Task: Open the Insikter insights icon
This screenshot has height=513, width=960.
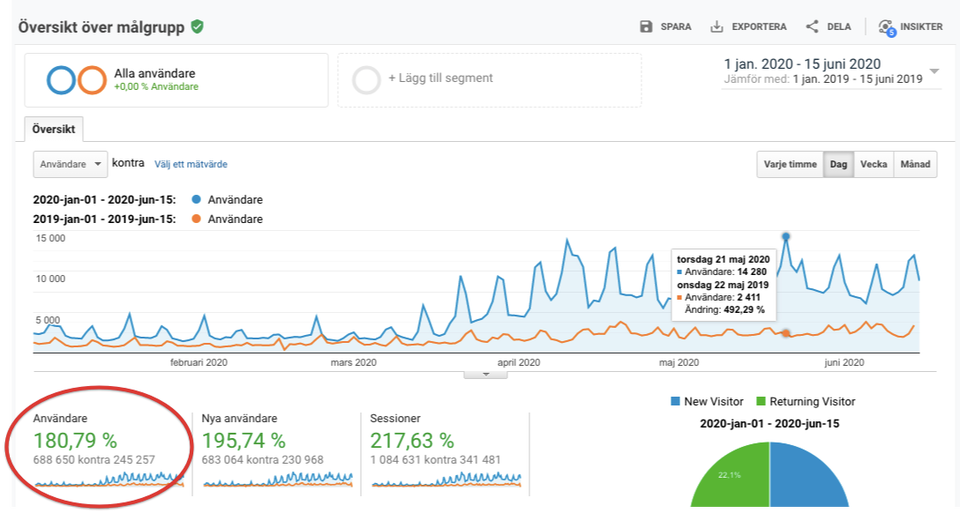Action: point(887,28)
